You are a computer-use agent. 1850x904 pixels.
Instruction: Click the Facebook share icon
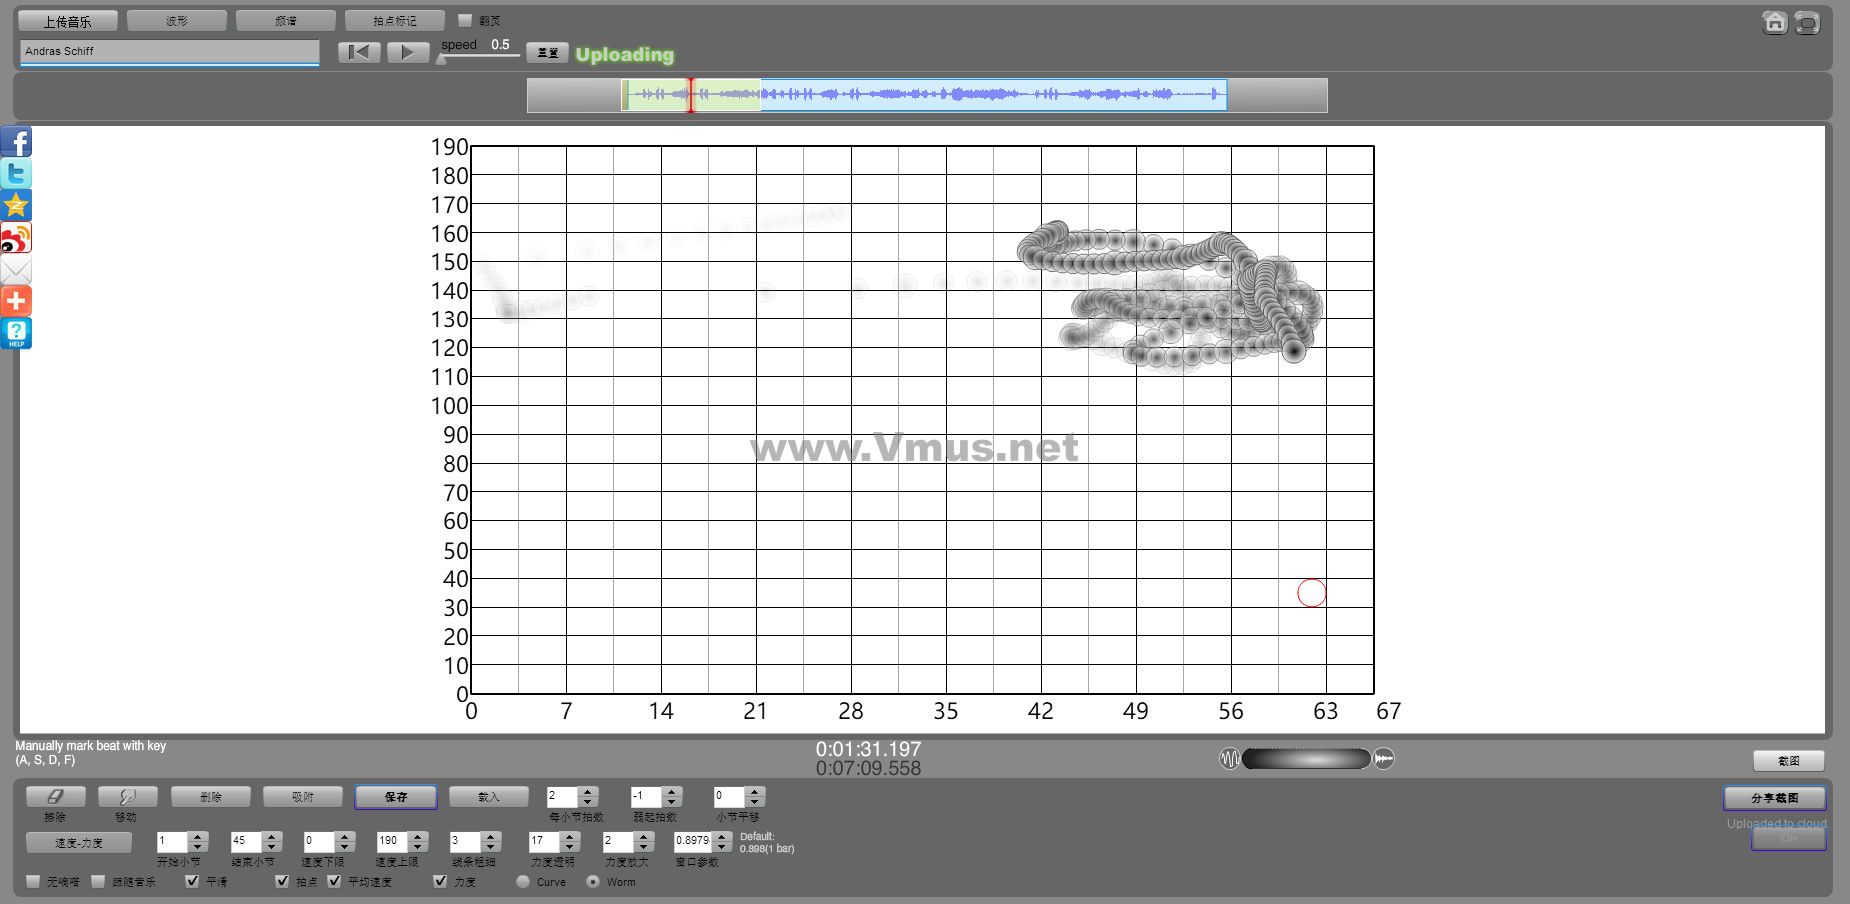16,142
